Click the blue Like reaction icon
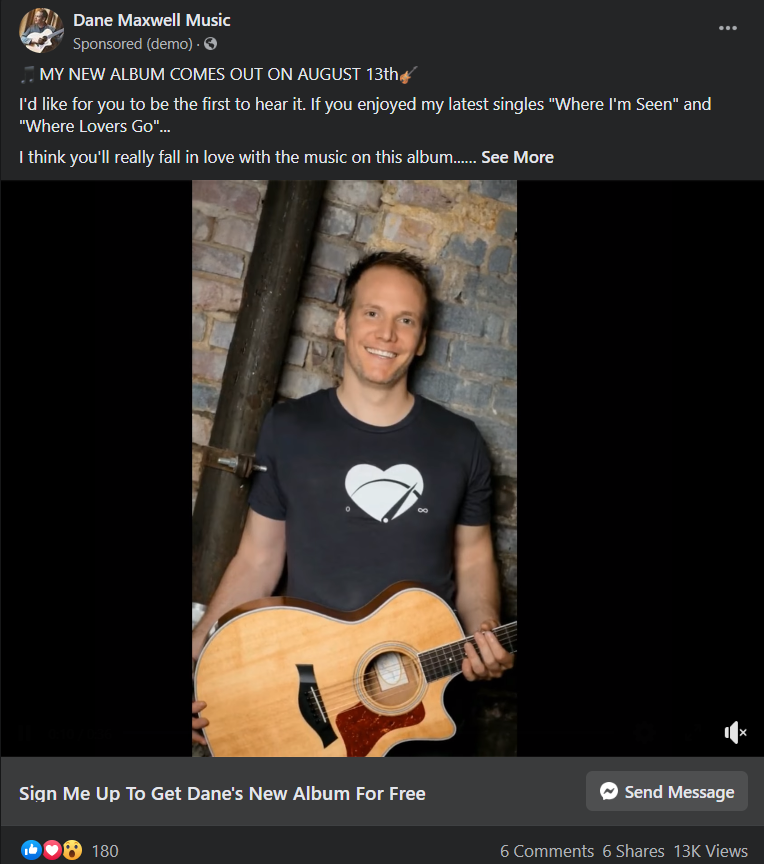 [x=31, y=850]
